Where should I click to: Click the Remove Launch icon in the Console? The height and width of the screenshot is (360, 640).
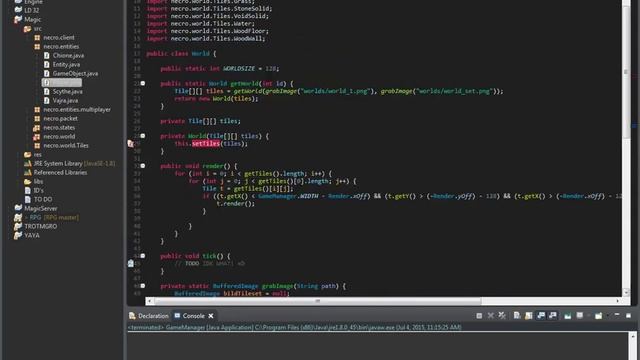pos(491,316)
